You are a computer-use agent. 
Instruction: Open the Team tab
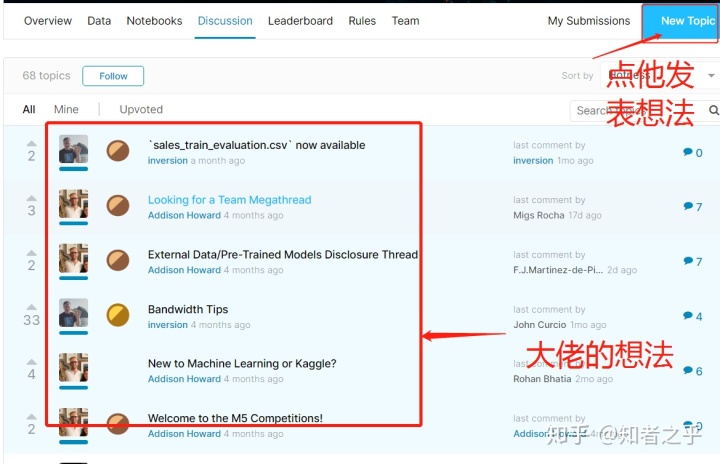(x=405, y=21)
